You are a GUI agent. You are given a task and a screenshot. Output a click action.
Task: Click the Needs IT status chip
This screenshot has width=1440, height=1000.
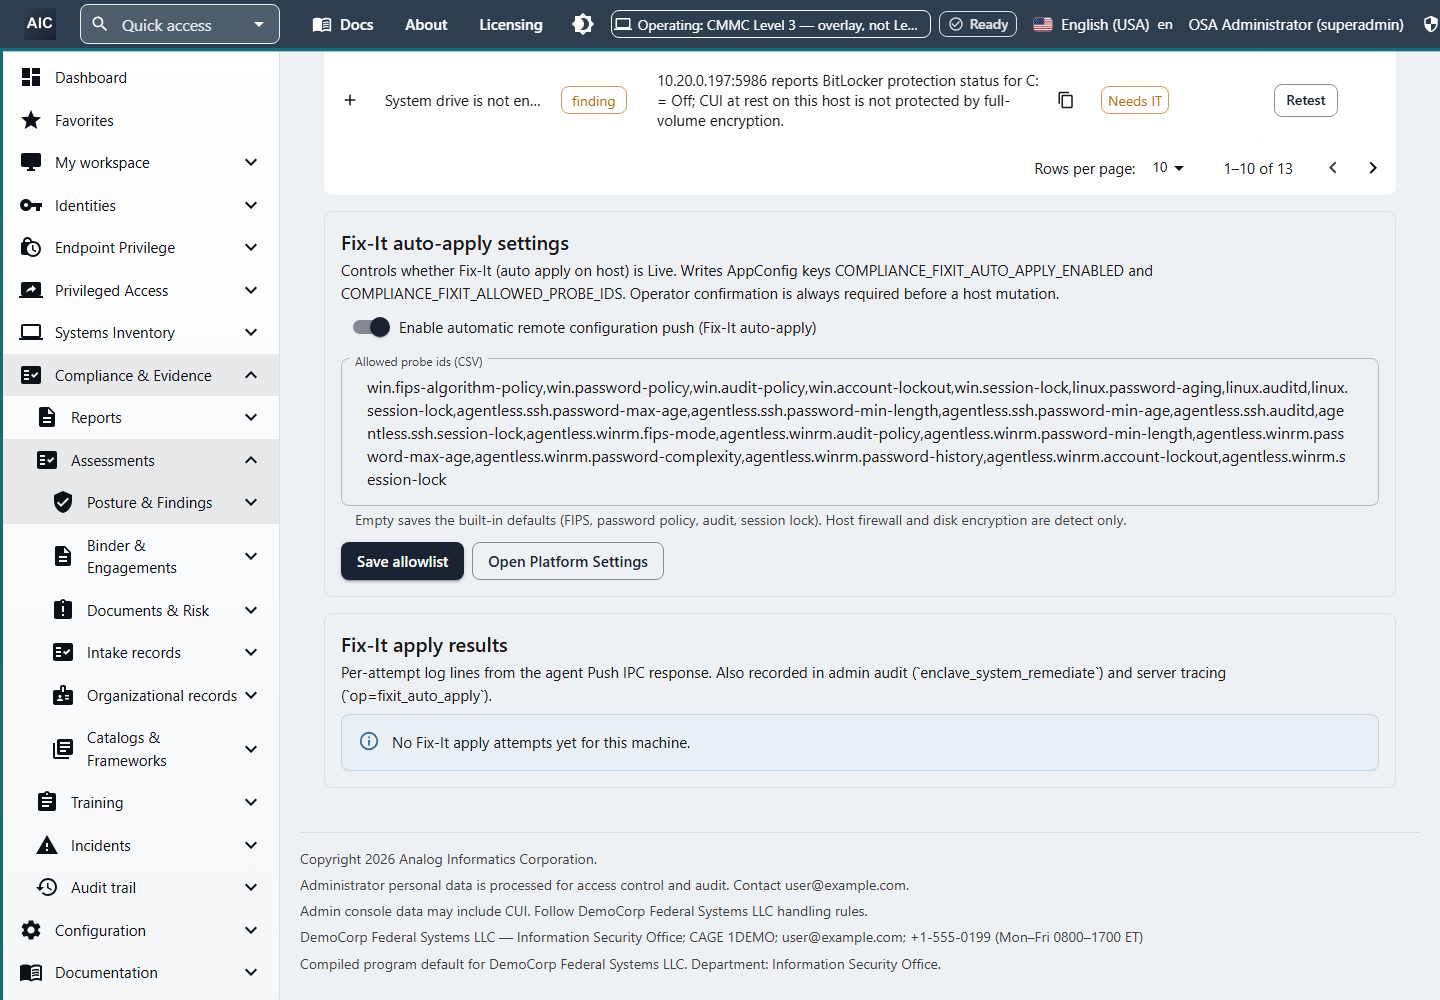1135,100
